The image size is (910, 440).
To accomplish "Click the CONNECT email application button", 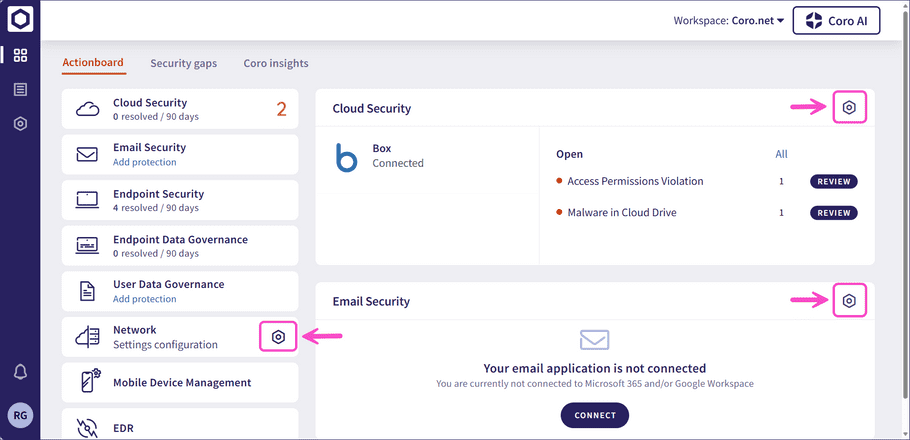I will click(594, 415).
